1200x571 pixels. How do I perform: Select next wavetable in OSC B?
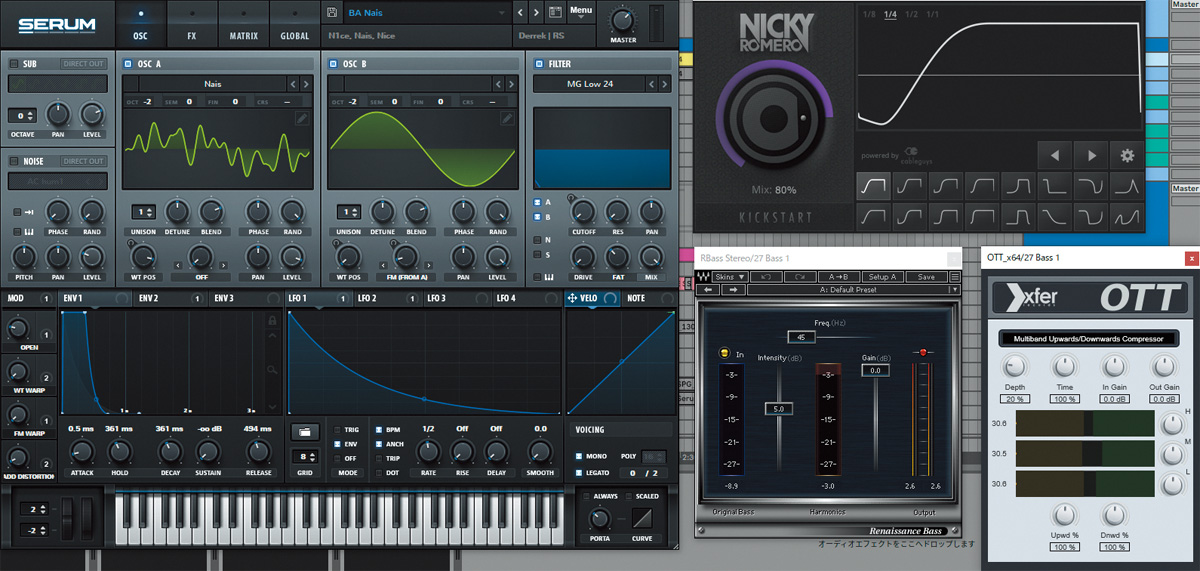[x=512, y=84]
